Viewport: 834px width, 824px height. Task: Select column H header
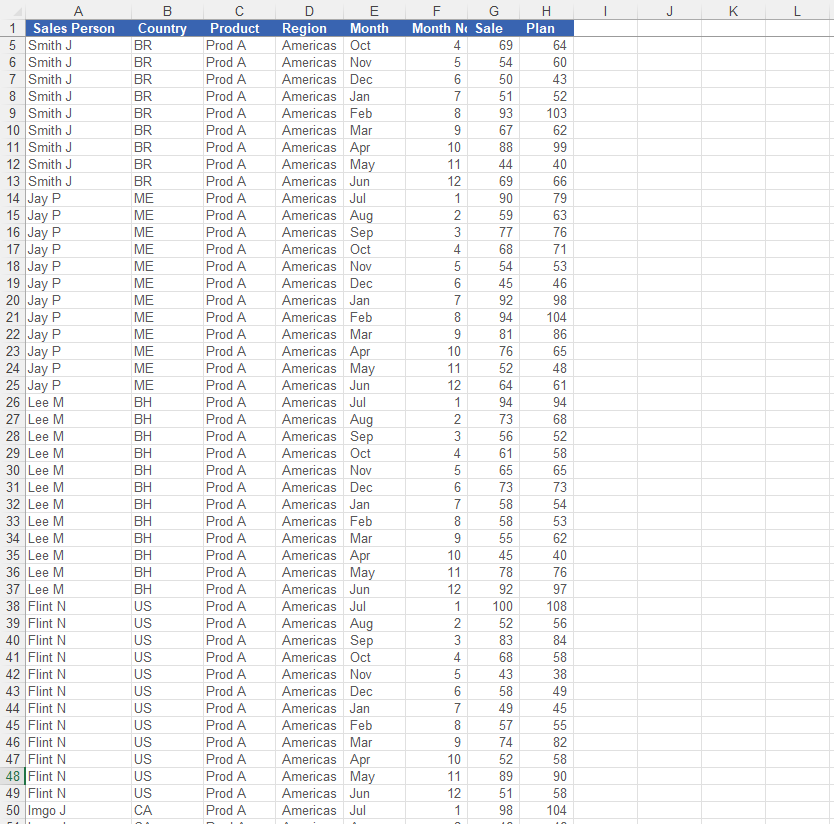[x=546, y=11]
